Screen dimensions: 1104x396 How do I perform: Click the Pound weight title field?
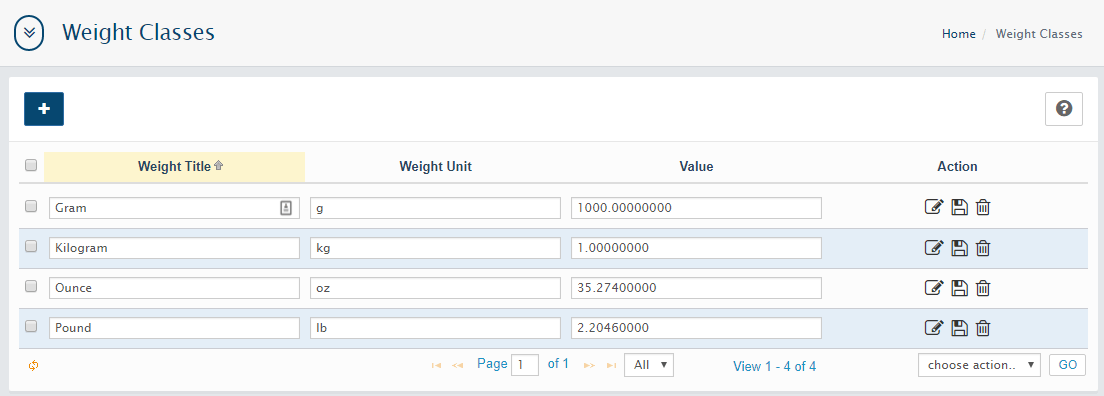pos(175,328)
